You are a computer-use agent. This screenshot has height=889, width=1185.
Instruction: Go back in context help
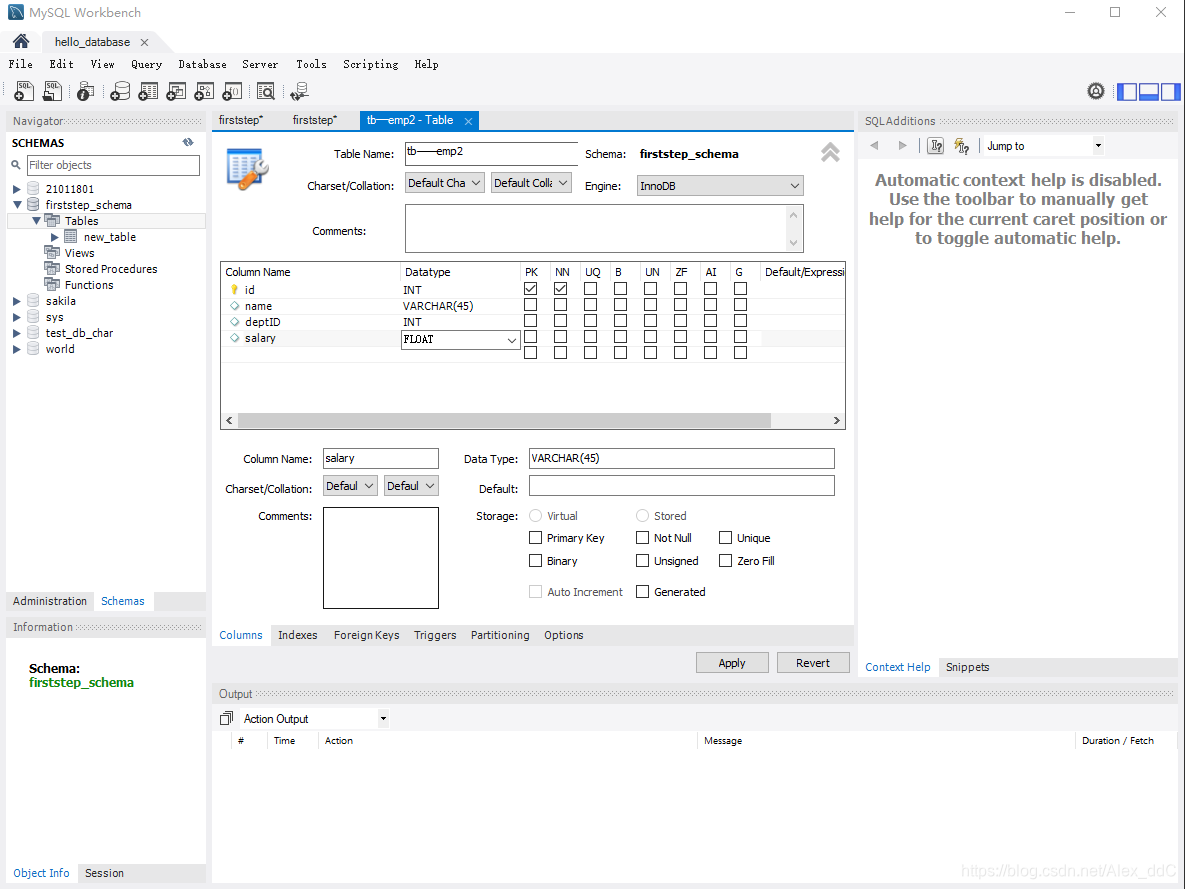(874, 145)
